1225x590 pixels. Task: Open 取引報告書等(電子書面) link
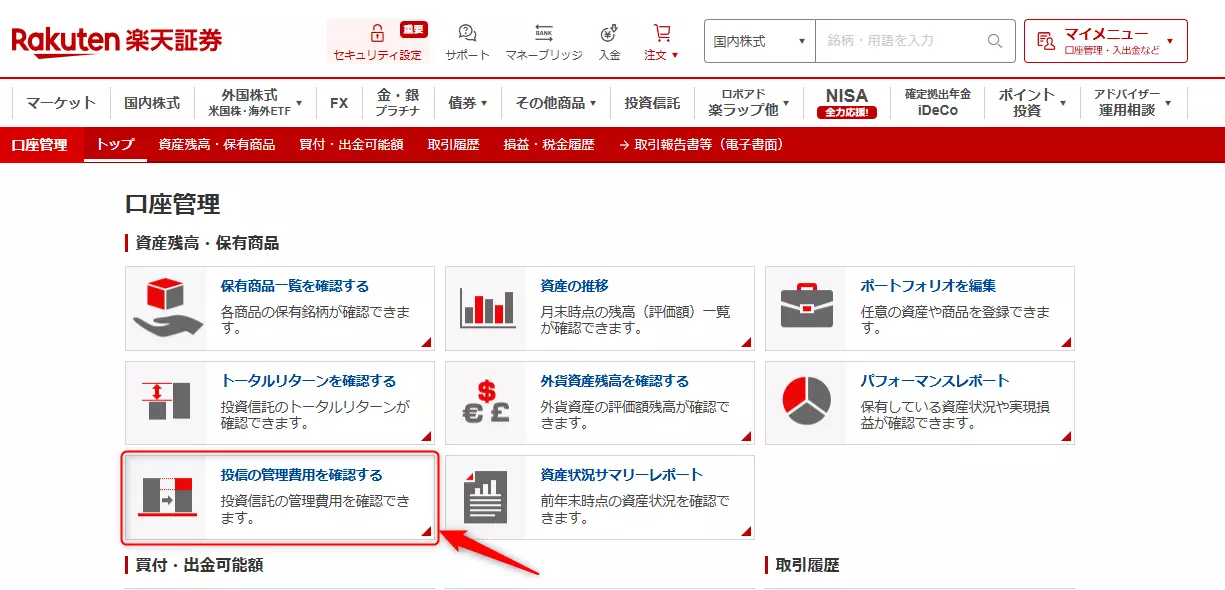pos(702,145)
